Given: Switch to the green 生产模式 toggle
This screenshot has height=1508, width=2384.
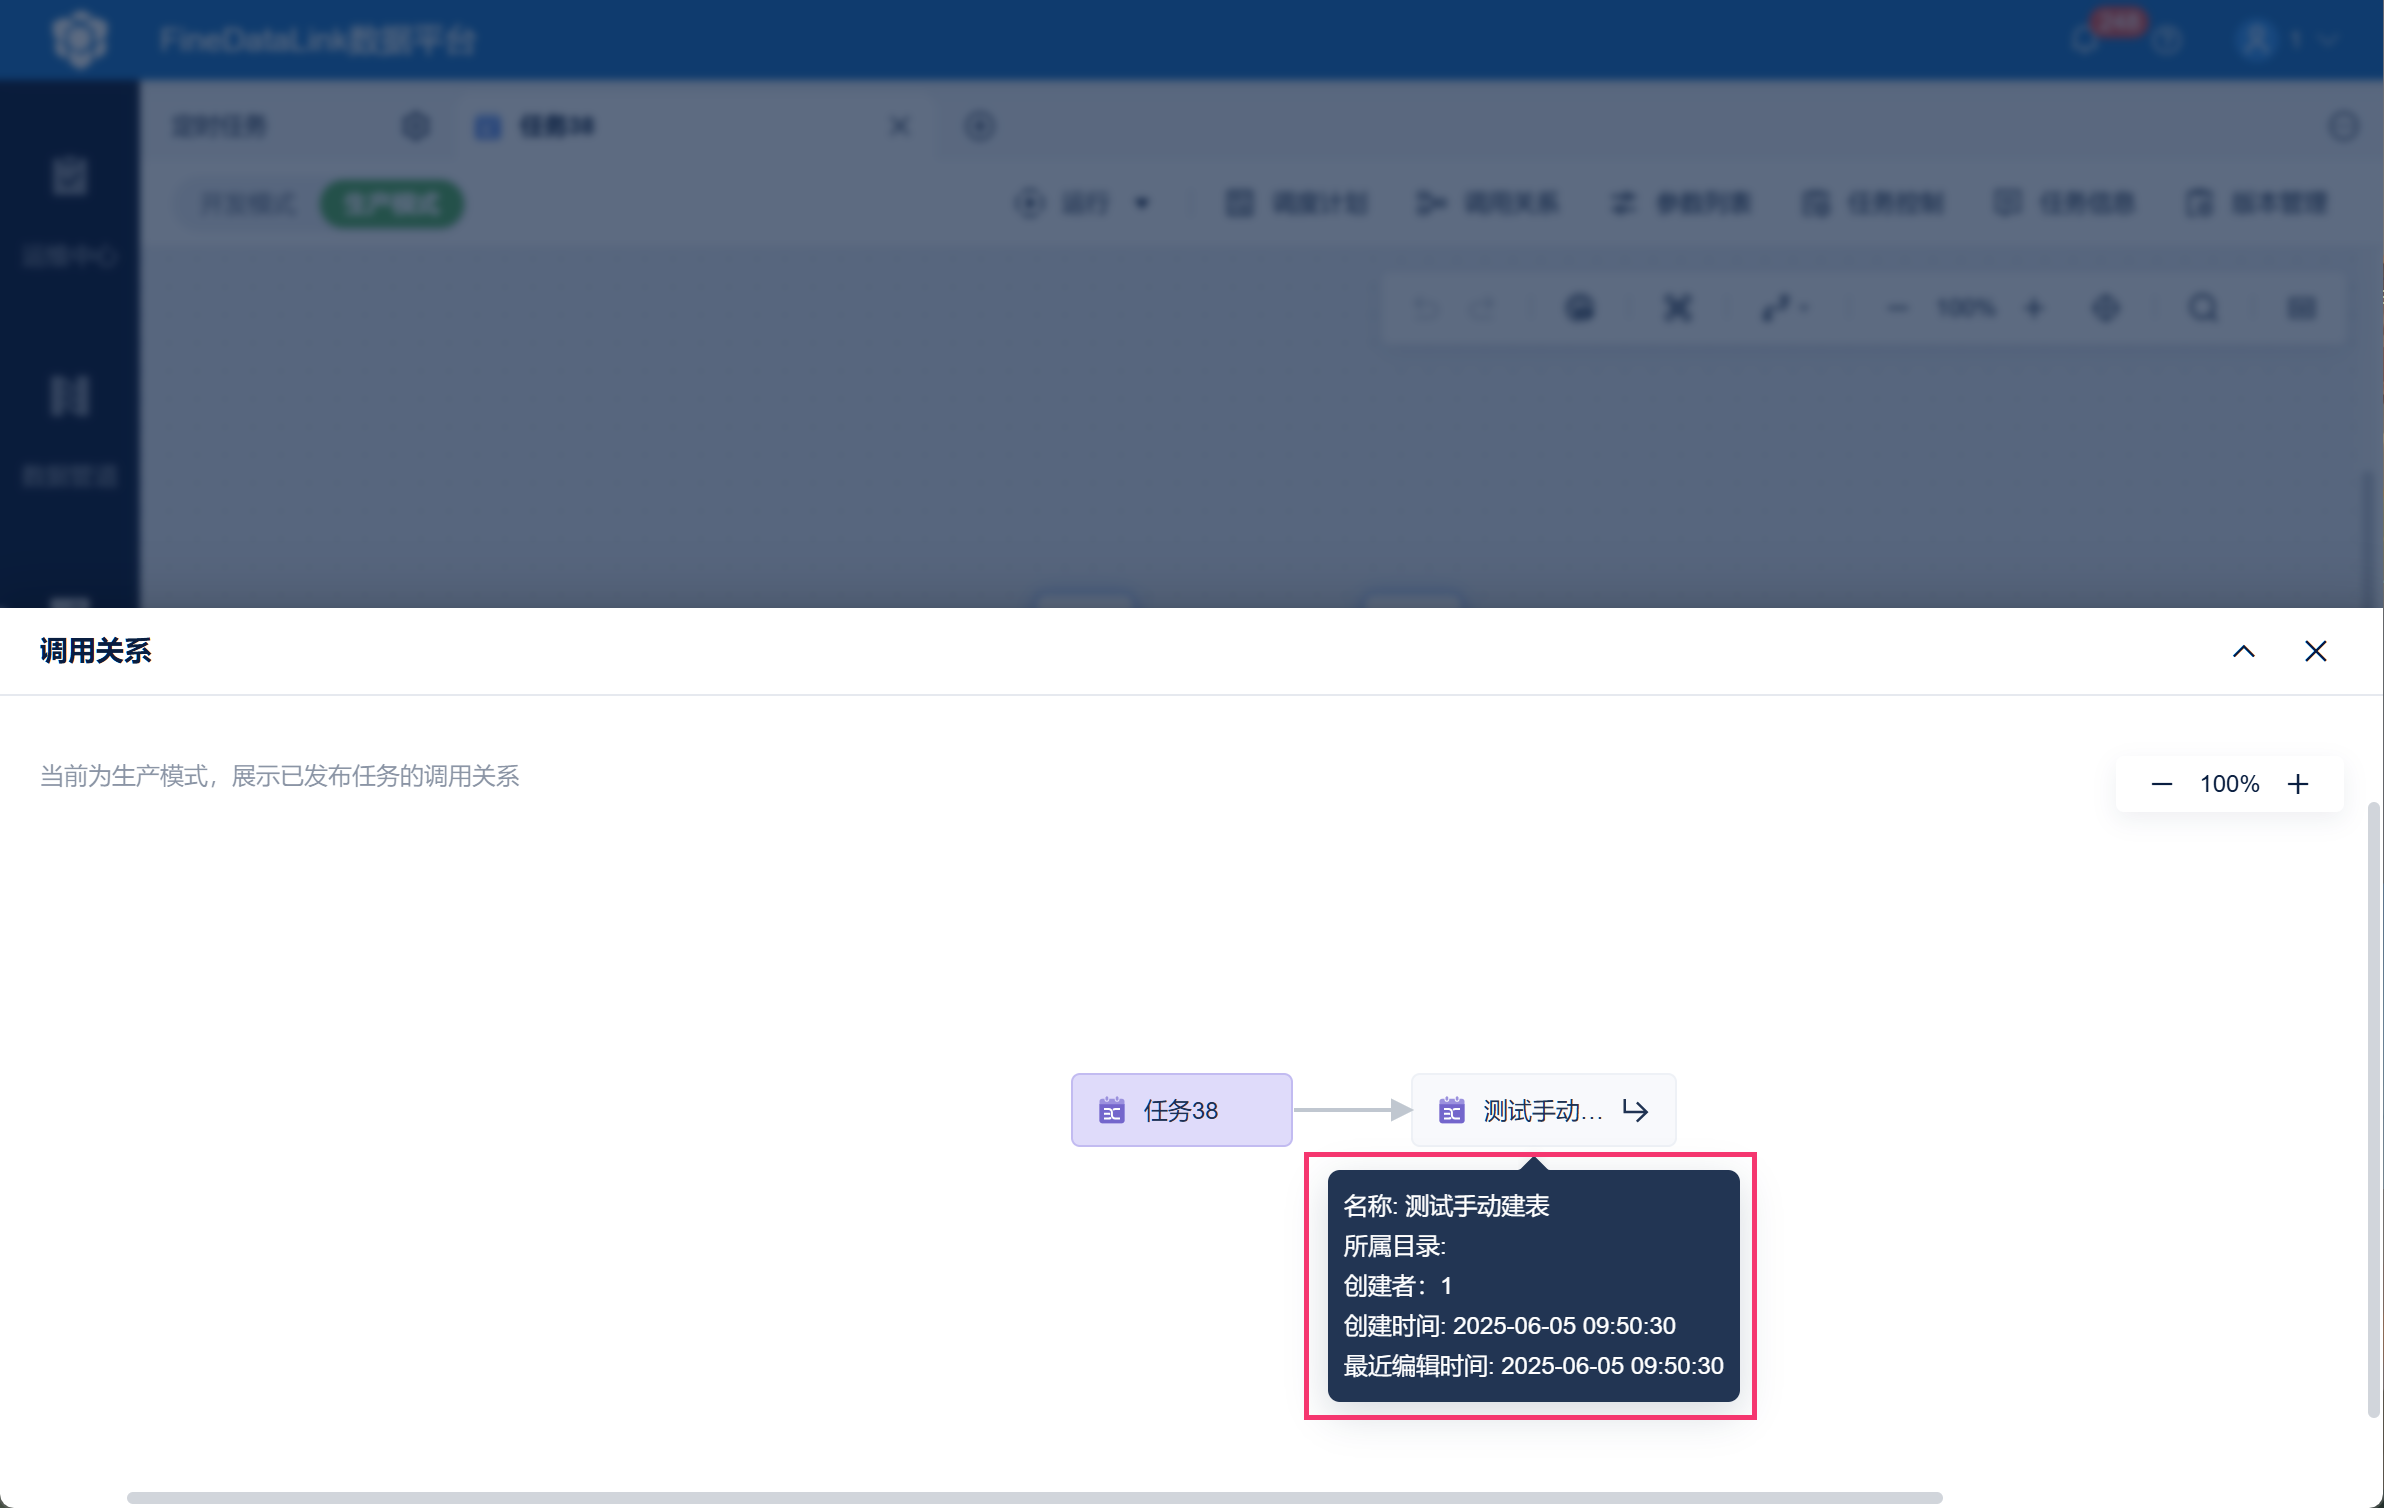Looking at the screenshot, I should pyautogui.click(x=392, y=204).
